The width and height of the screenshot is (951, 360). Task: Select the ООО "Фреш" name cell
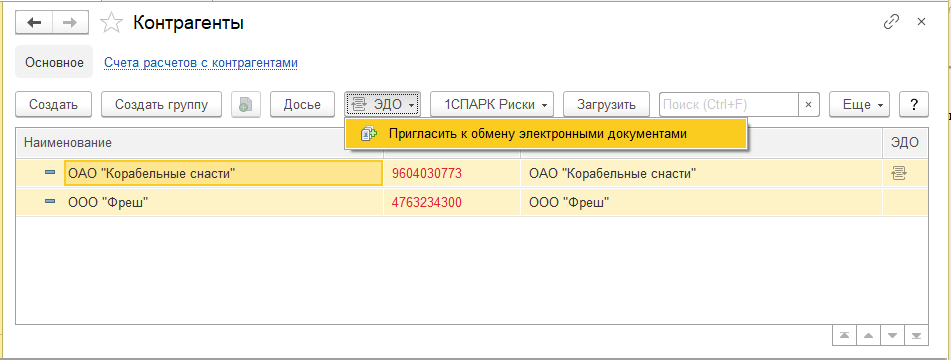[223, 202]
